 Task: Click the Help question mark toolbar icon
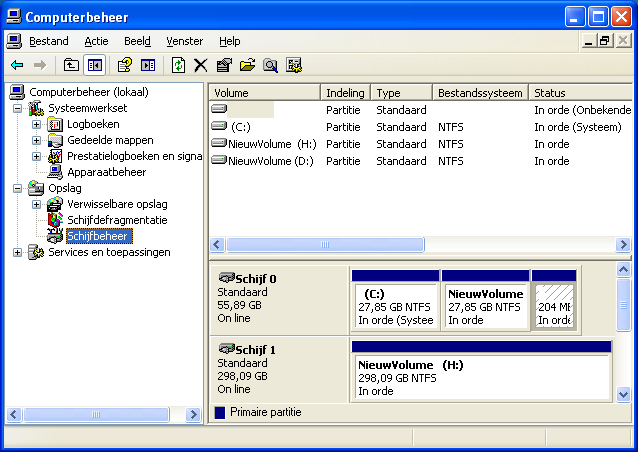click(125, 65)
